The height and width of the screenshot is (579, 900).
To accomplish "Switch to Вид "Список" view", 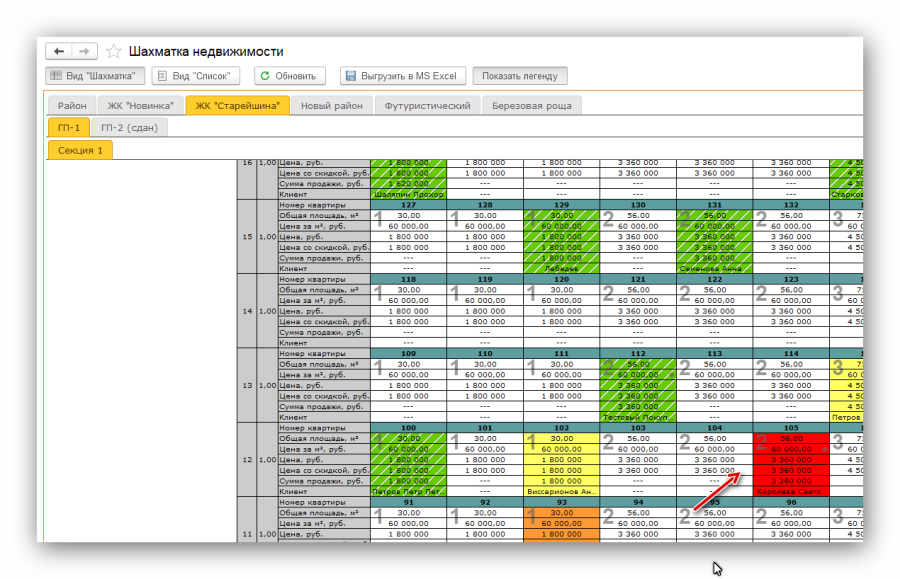I will pos(196,76).
